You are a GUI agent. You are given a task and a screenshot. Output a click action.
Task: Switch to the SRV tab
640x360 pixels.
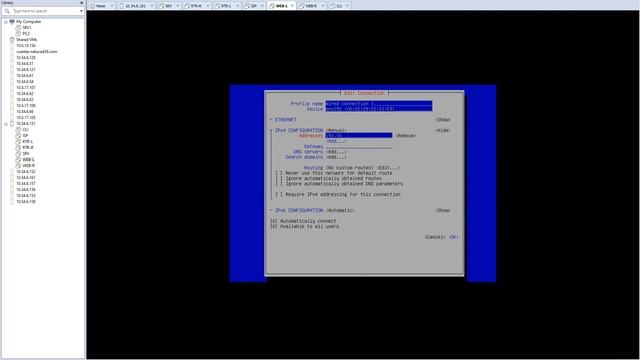[168, 6]
